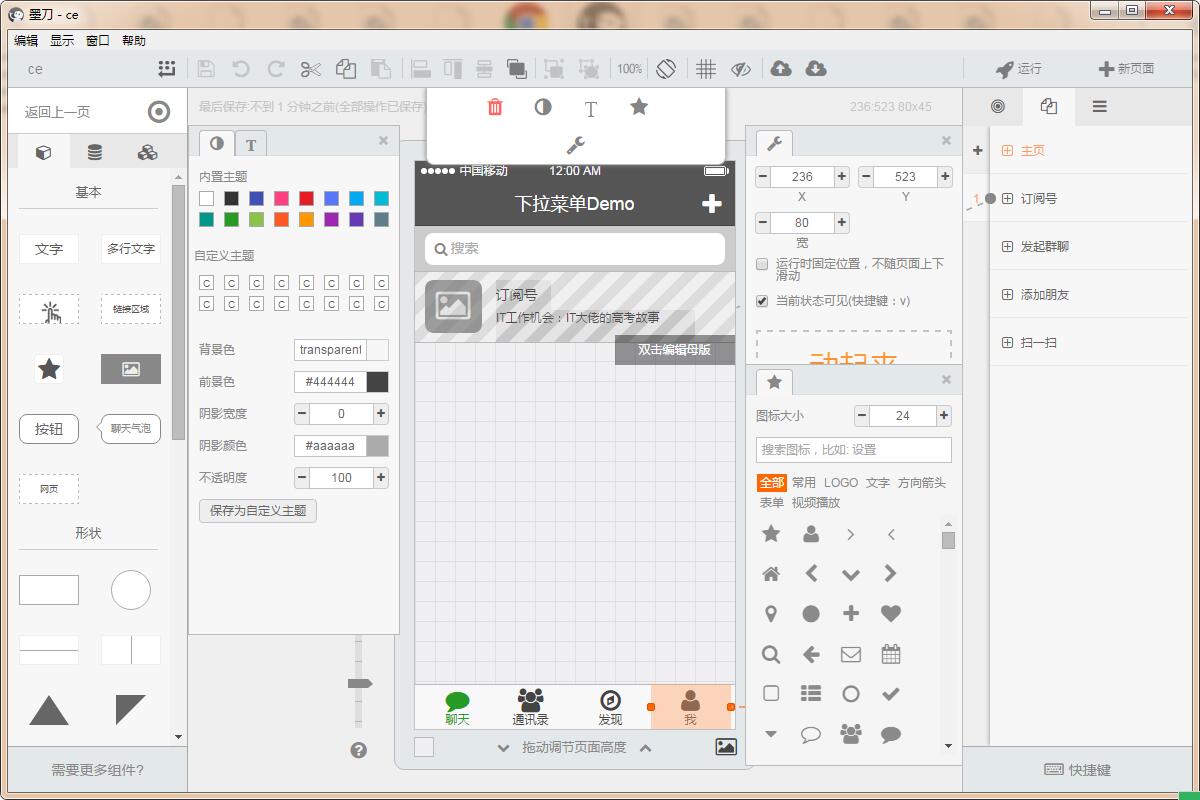The height and width of the screenshot is (800, 1200).
Task: Enable fixed position while running checkbox
Action: 762,264
